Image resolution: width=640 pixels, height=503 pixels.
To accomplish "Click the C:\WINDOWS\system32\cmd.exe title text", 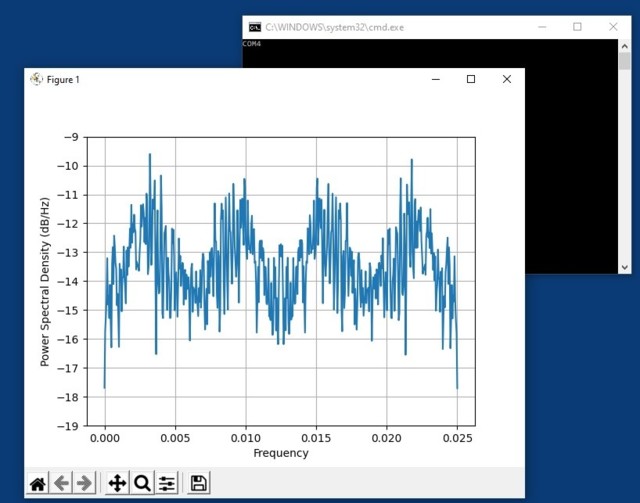I will pyautogui.click(x=335, y=27).
